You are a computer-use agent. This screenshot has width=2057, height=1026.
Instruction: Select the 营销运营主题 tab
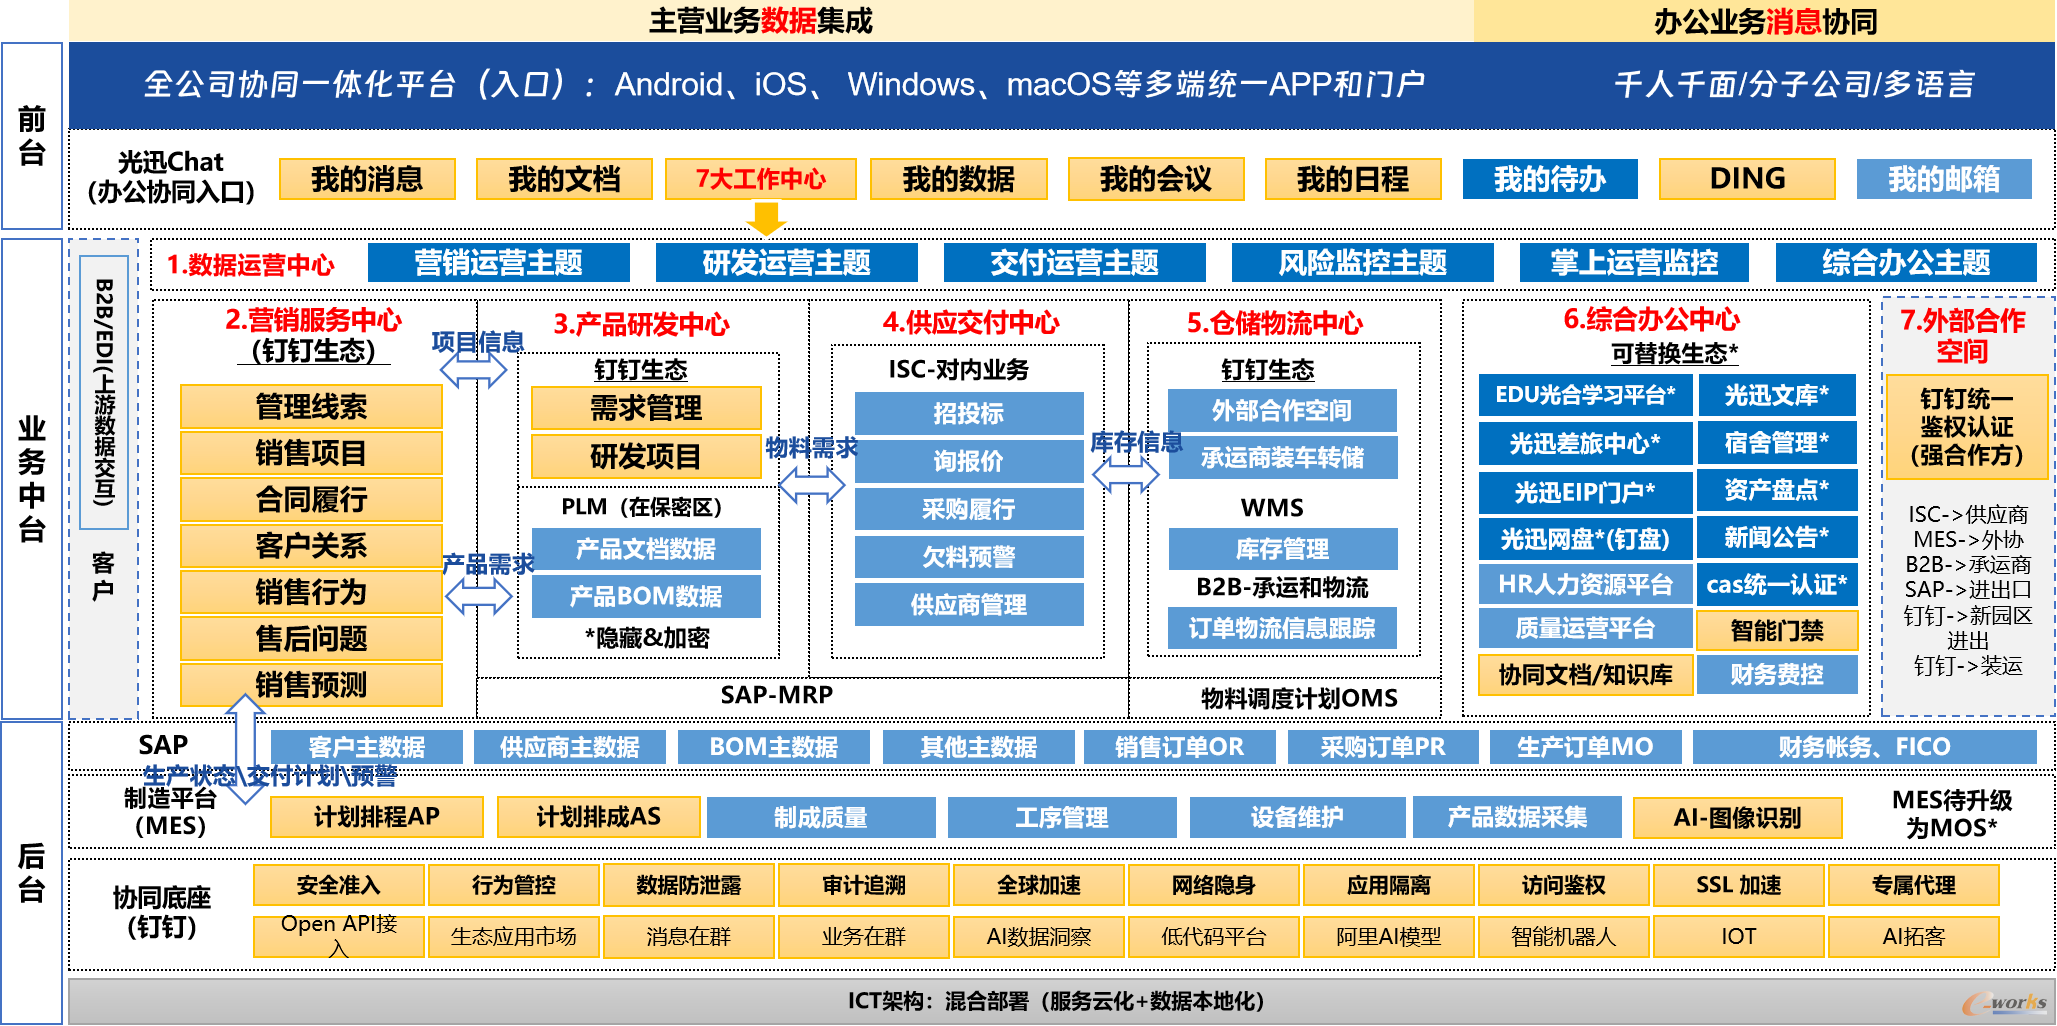coord(498,263)
